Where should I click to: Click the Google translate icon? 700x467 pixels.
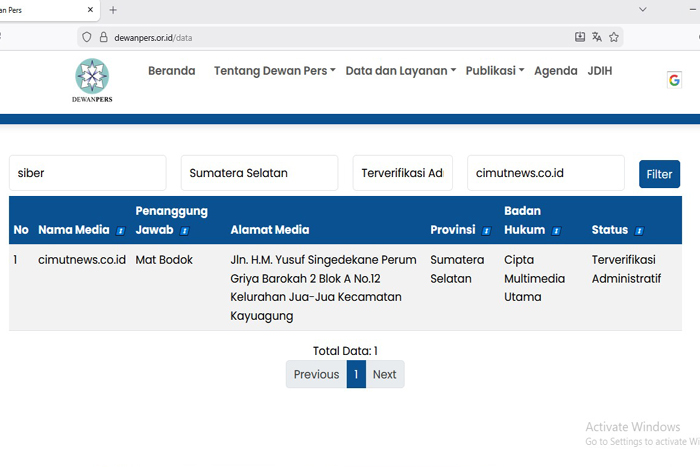tap(674, 80)
